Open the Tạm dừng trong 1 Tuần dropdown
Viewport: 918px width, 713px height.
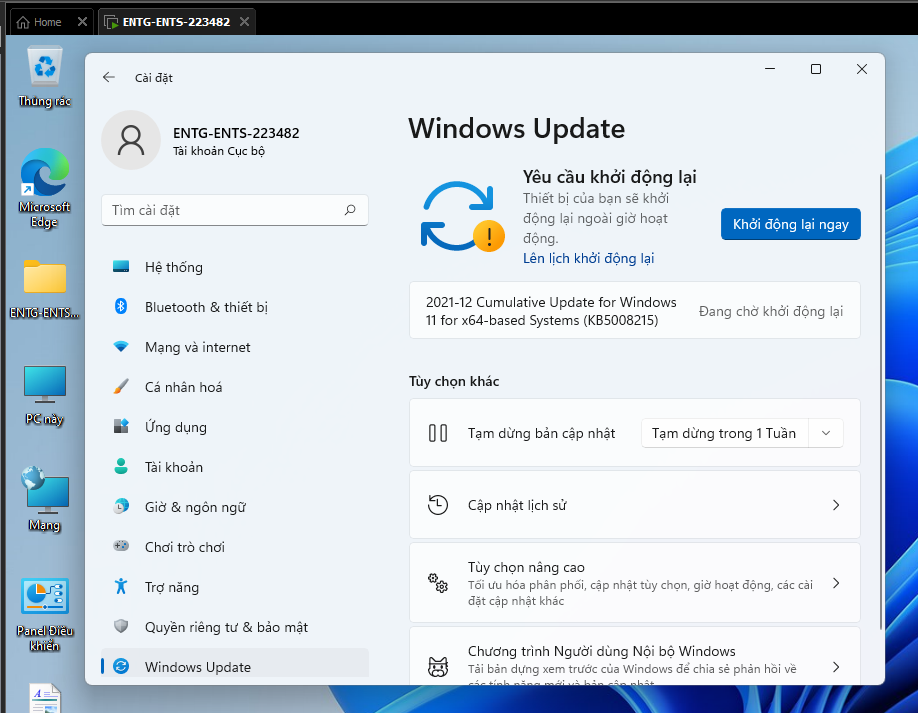coord(742,433)
